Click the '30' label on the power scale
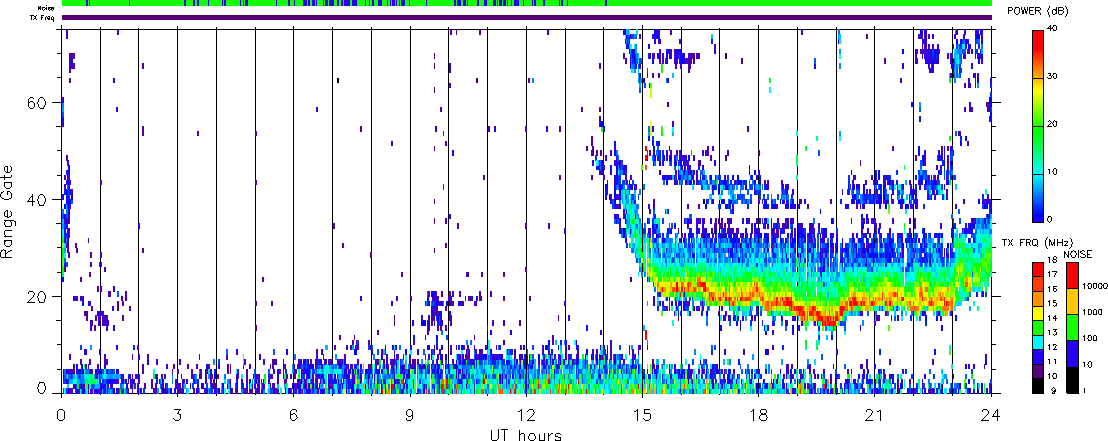Viewport: 1108px width, 441px height. coord(1051,77)
